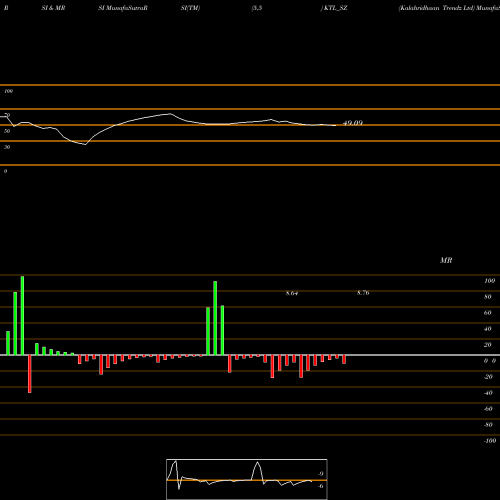Click the 80 label on MR axis
Image resolution: width=500 pixels, height=500 pixels.
[488, 297]
